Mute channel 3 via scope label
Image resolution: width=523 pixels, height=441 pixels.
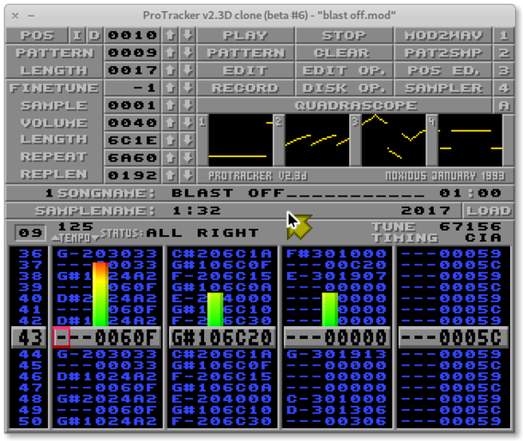tap(356, 122)
